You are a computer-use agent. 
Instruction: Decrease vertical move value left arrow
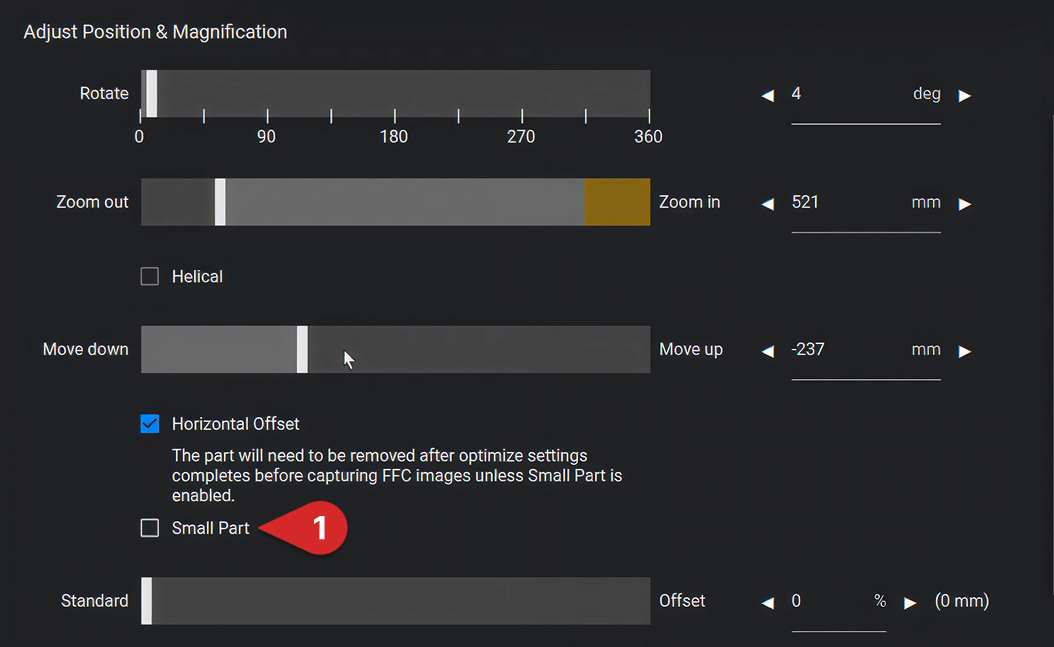(x=768, y=351)
